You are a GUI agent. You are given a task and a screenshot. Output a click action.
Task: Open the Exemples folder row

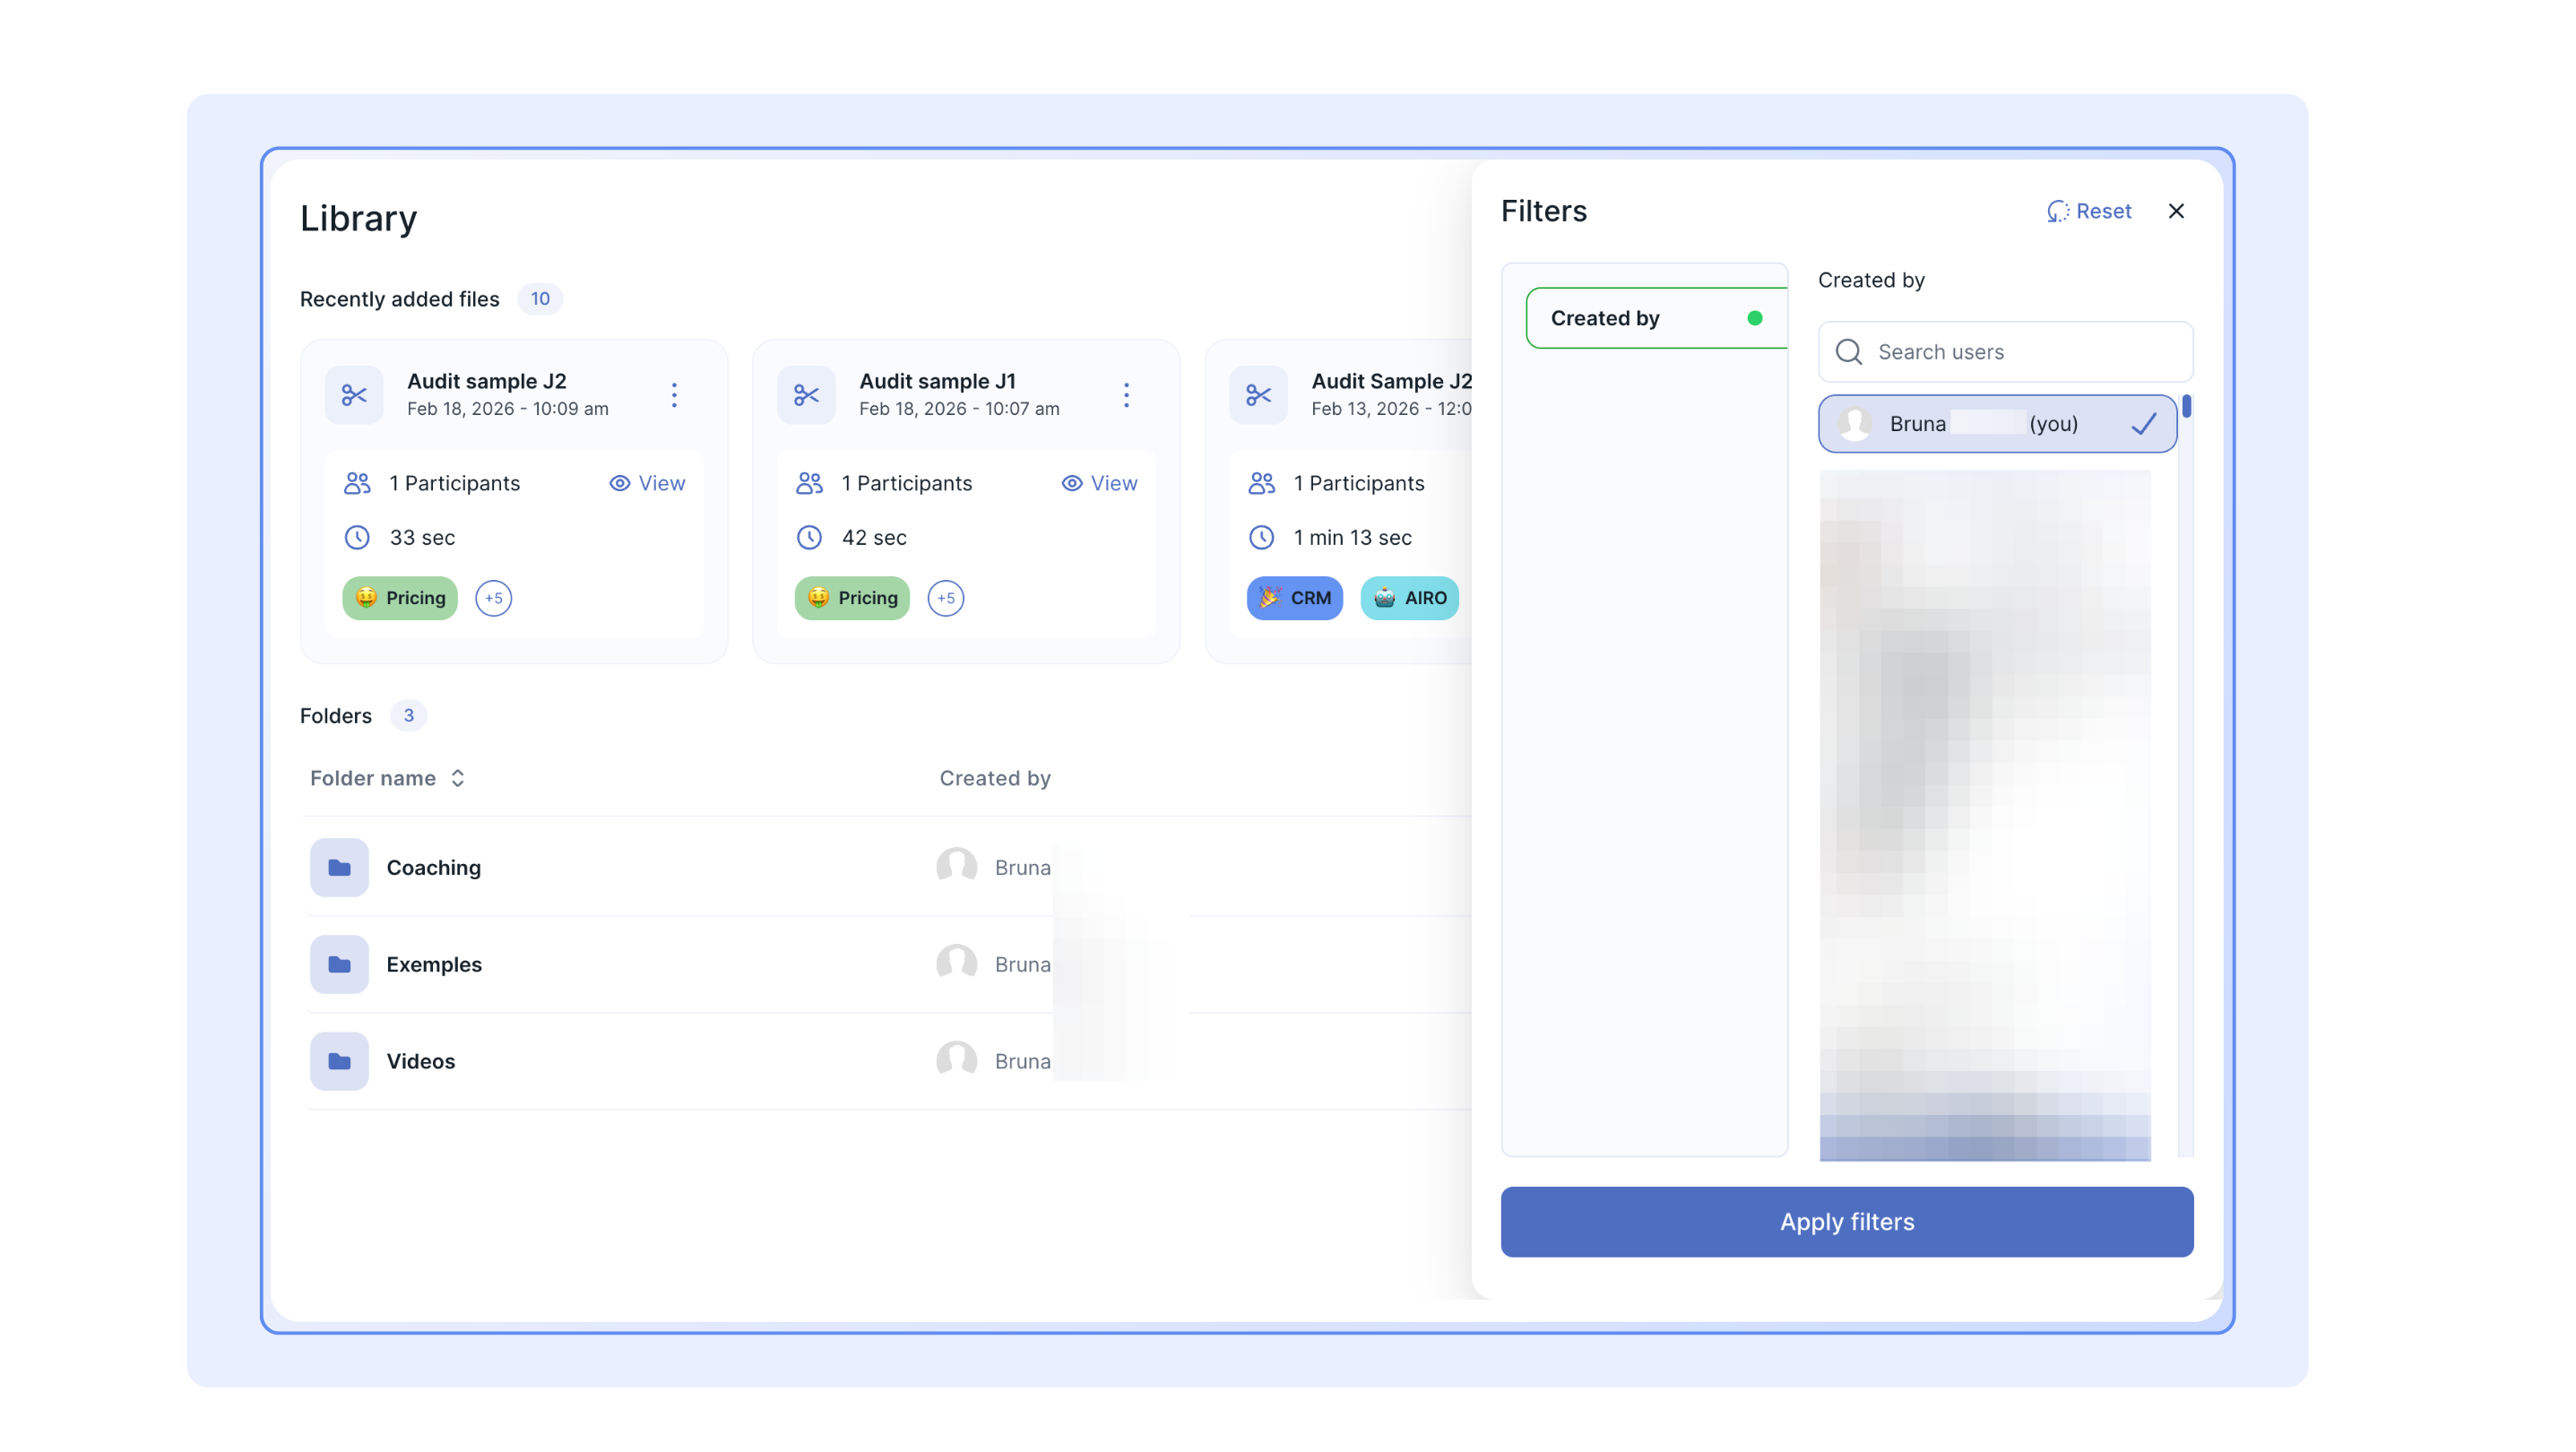tap(434, 964)
